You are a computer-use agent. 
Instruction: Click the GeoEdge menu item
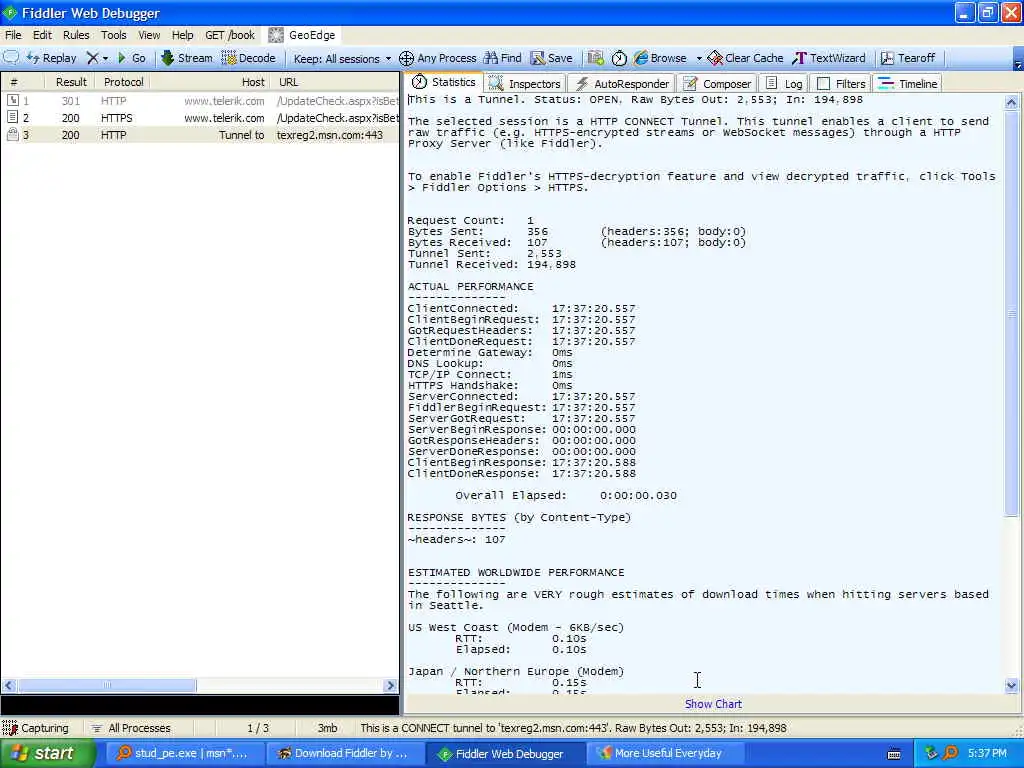(x=302, y=35)
